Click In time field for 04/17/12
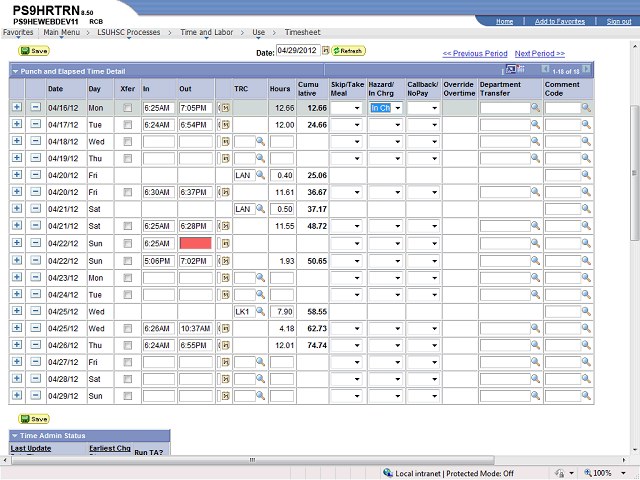Screen dimensions: 640x480 click(x=159, y=125)
